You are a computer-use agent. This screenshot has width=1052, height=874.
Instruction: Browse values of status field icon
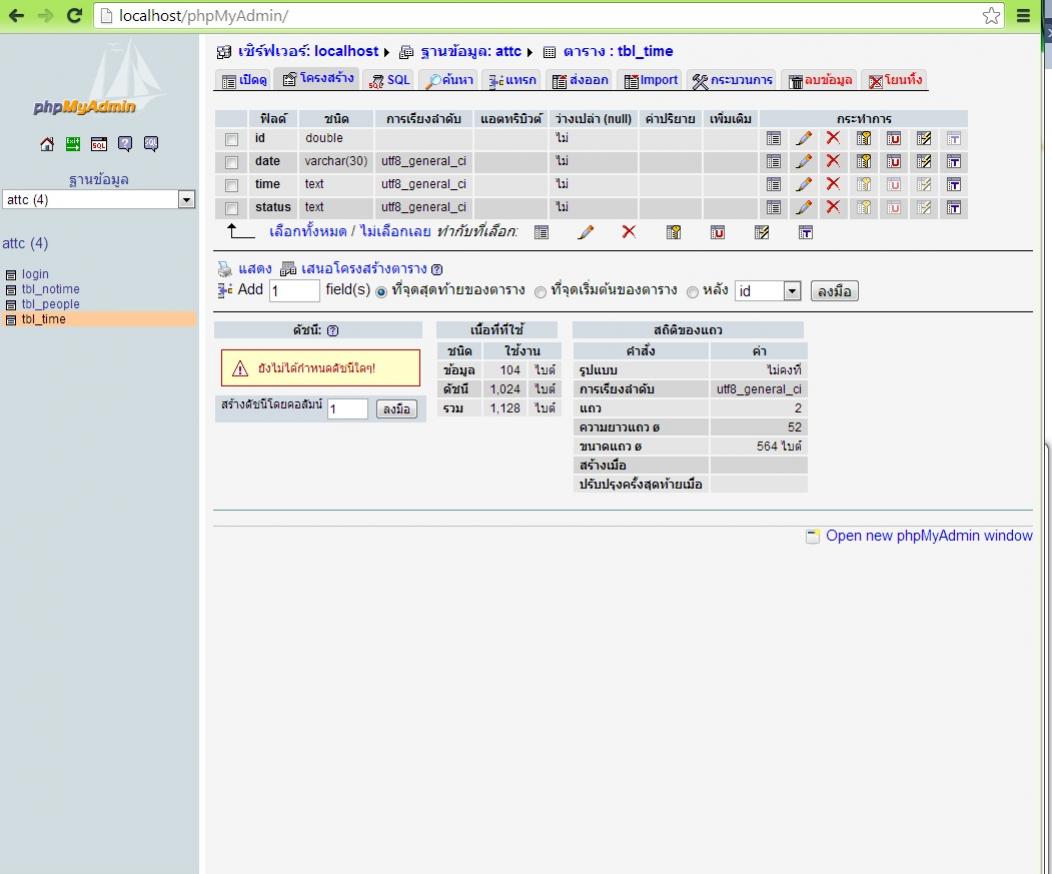pyautogui.click(x=774, y=207)
